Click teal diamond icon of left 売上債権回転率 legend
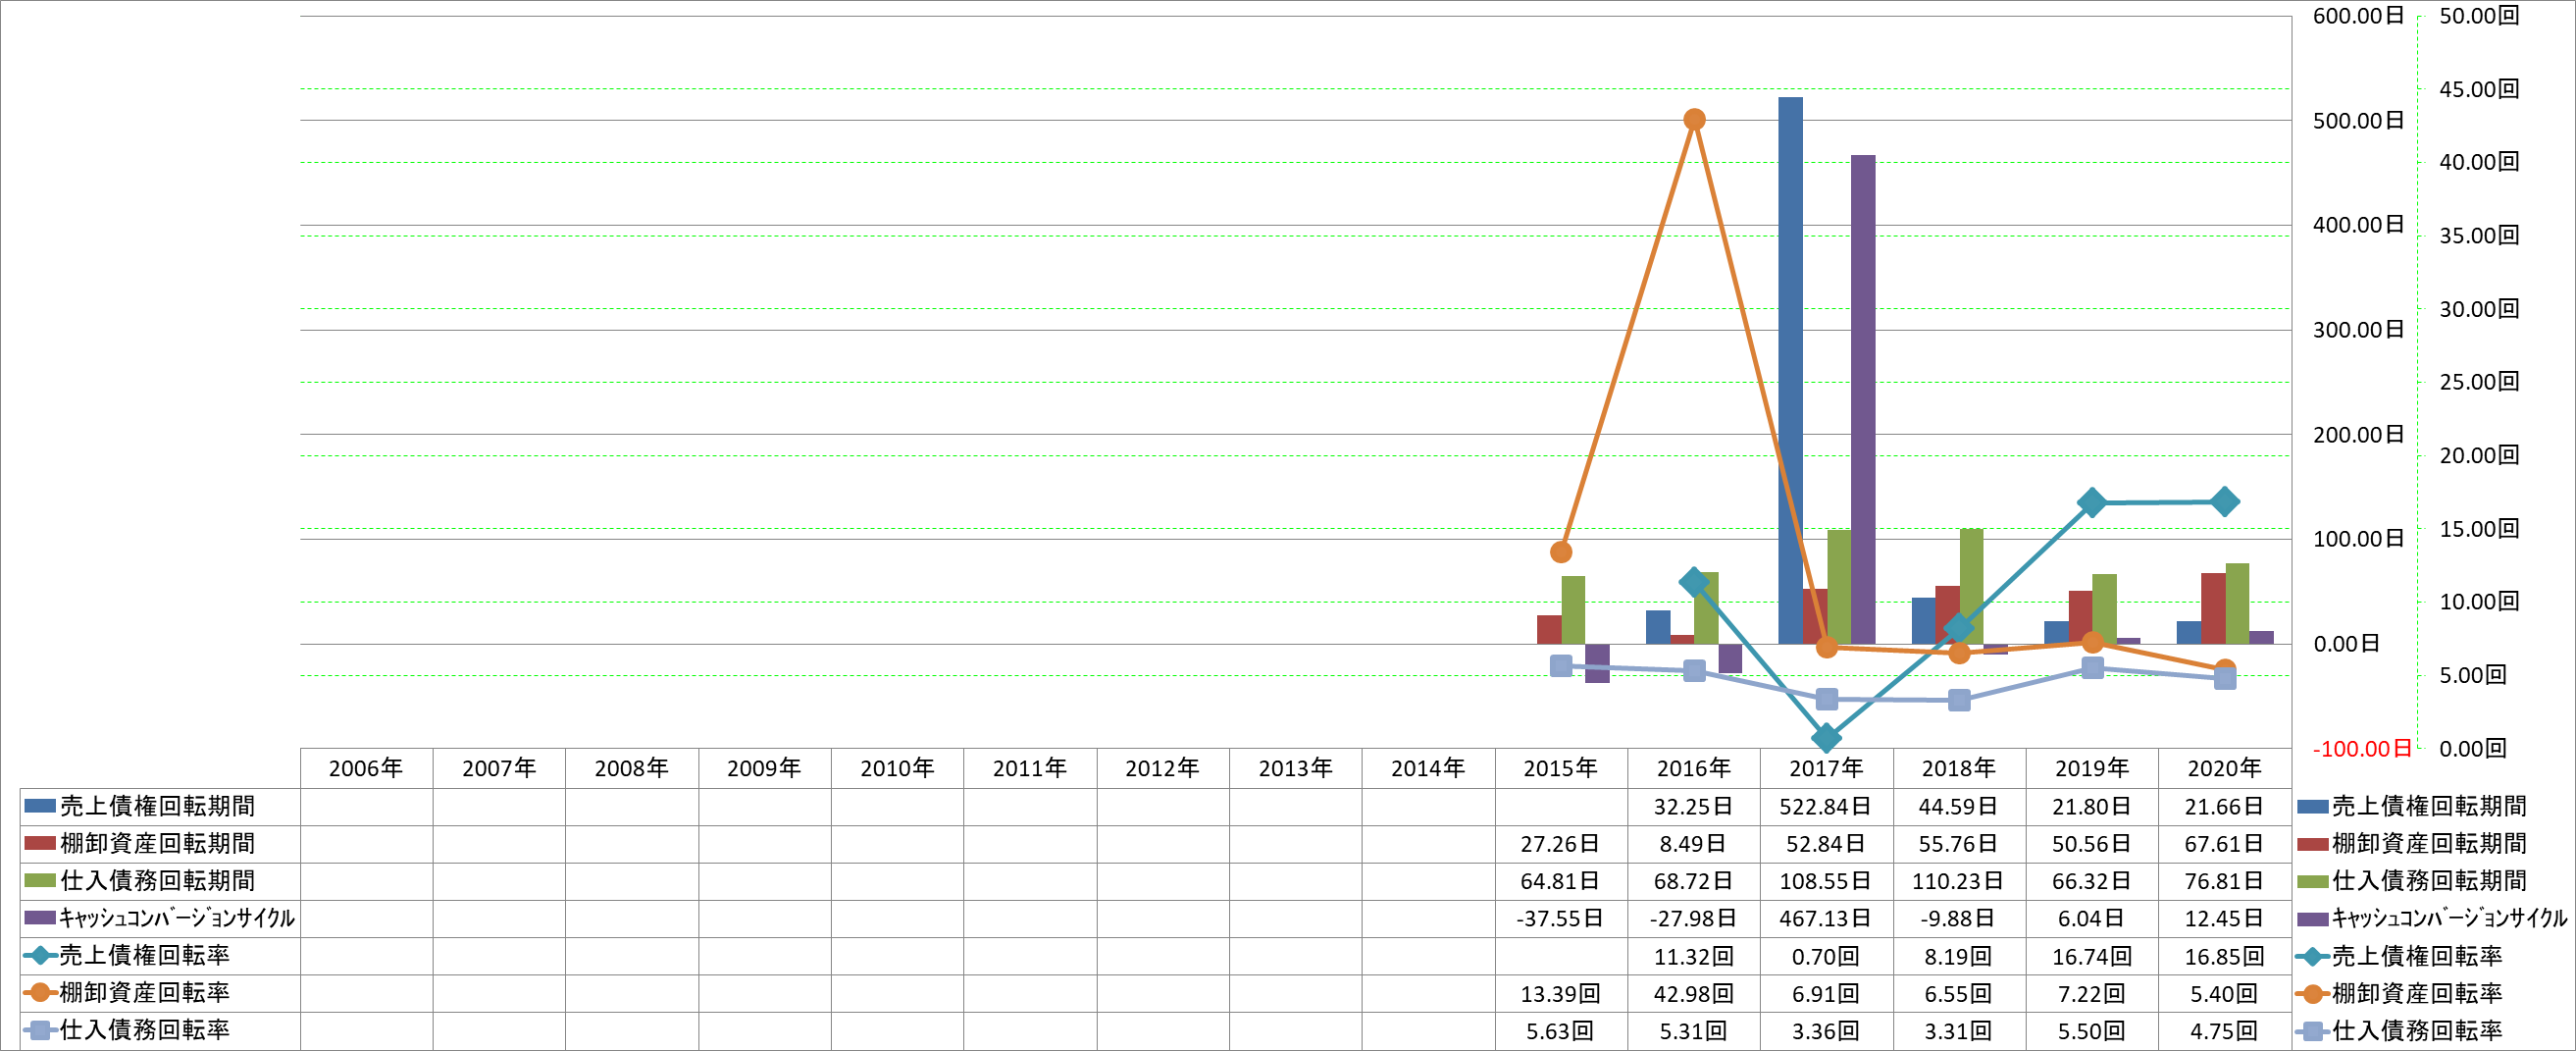Image resolution: width=2576 pixels, height=1051 pixels. pyautogui.click(x=40, y=956)
